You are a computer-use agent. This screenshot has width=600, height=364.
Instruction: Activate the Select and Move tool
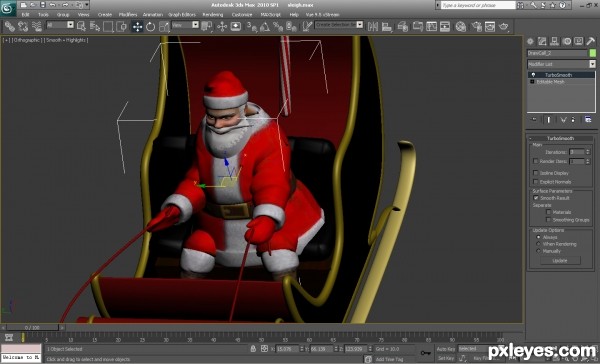click(137, 26)
